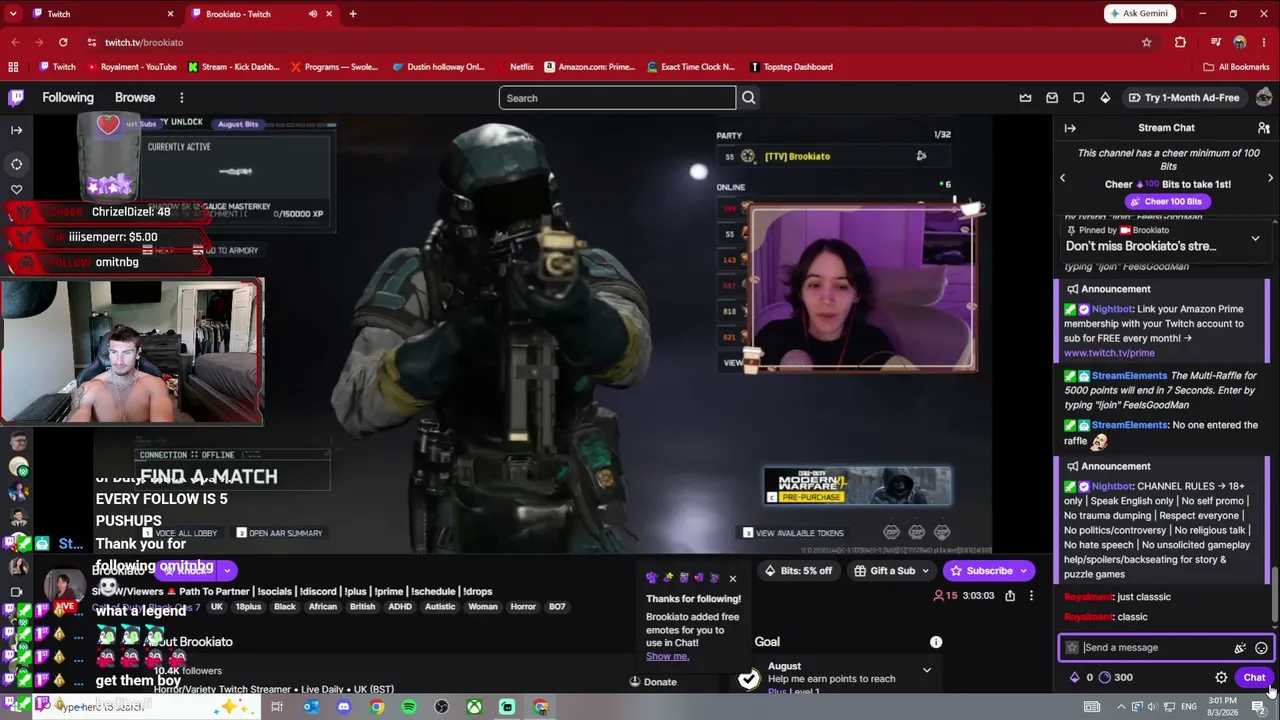Open the Royalment - YouTube bookmark
Image resolution: width=1280 pixels, height=720 pixels.
coord(132,67)
